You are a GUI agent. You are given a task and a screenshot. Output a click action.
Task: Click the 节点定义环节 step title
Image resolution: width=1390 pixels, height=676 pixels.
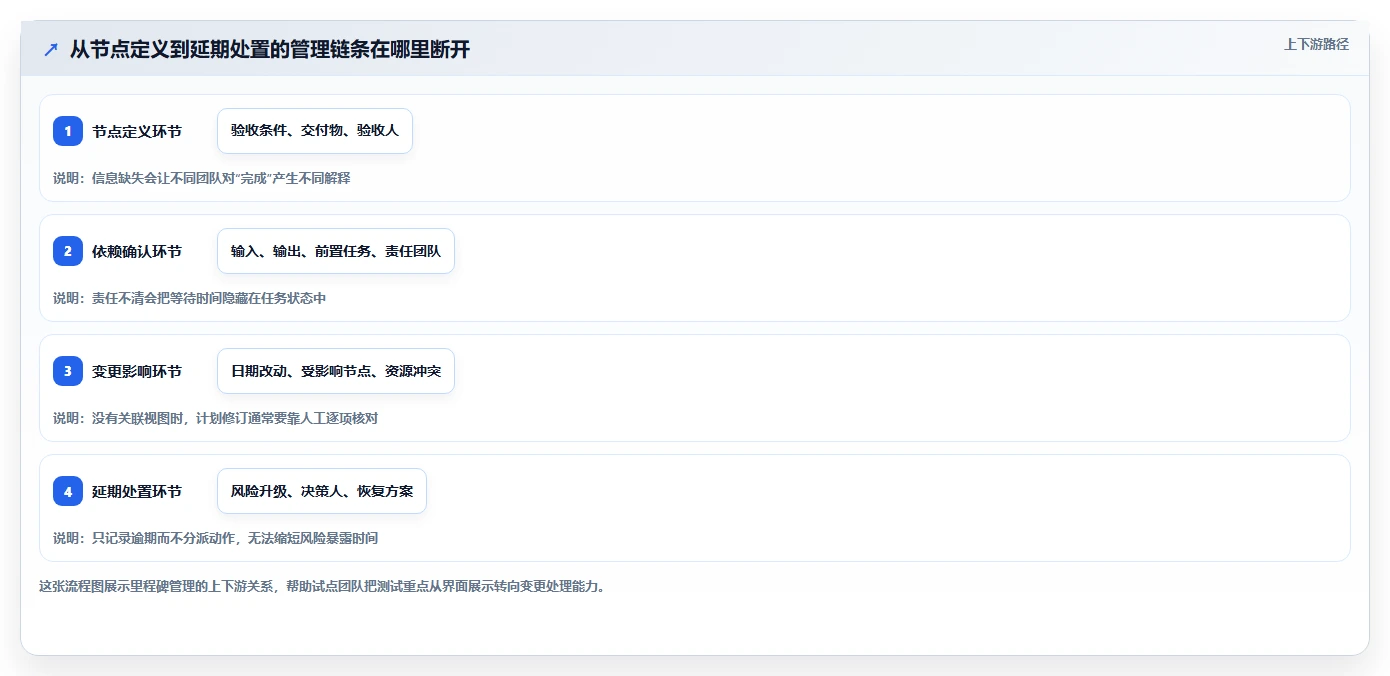(137, 132)
